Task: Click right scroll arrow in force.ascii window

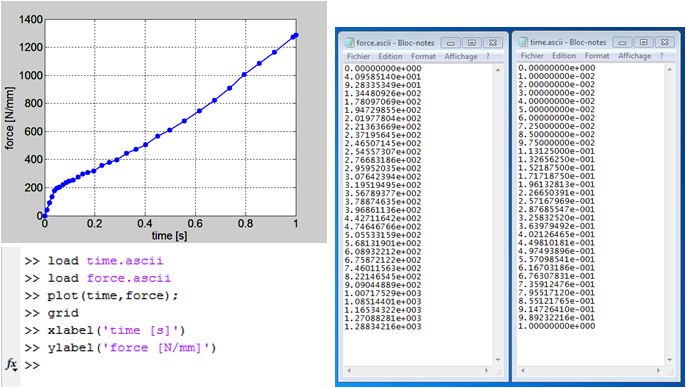Action: click(486, 371)
